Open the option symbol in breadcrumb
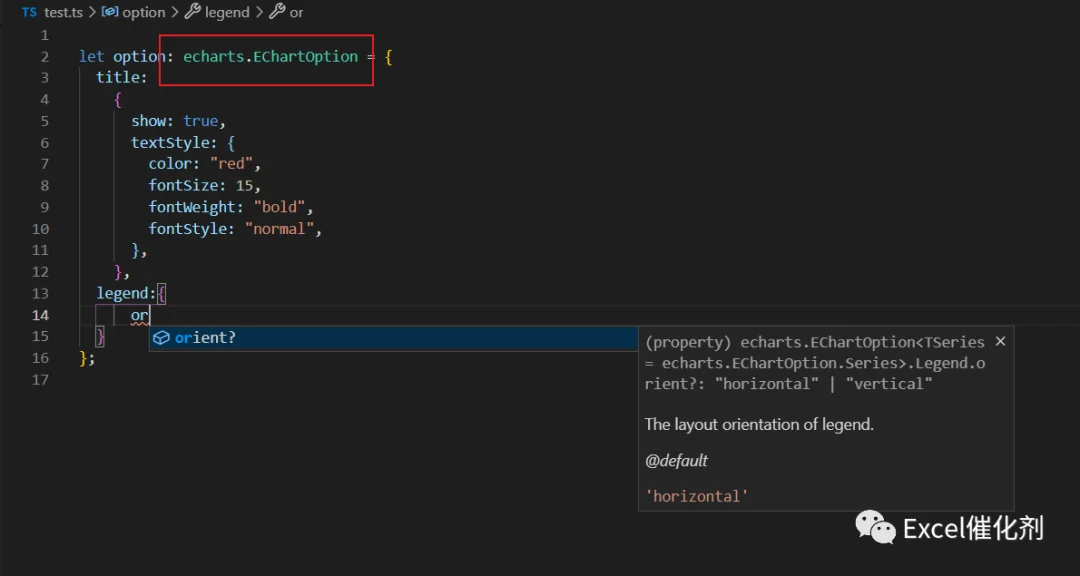The width and height of the screenshot is (1080, 576). point(134,12)
